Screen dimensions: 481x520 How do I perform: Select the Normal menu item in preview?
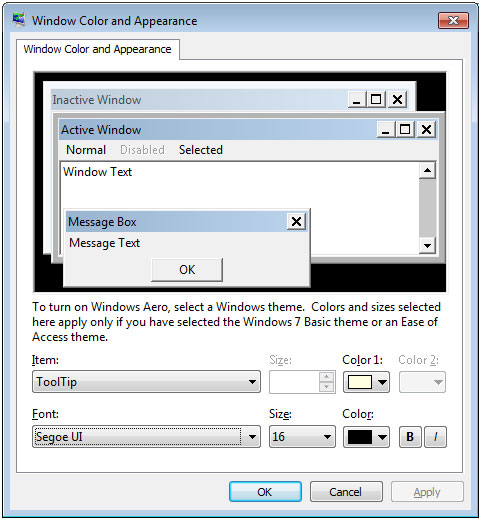coord(86,150)
